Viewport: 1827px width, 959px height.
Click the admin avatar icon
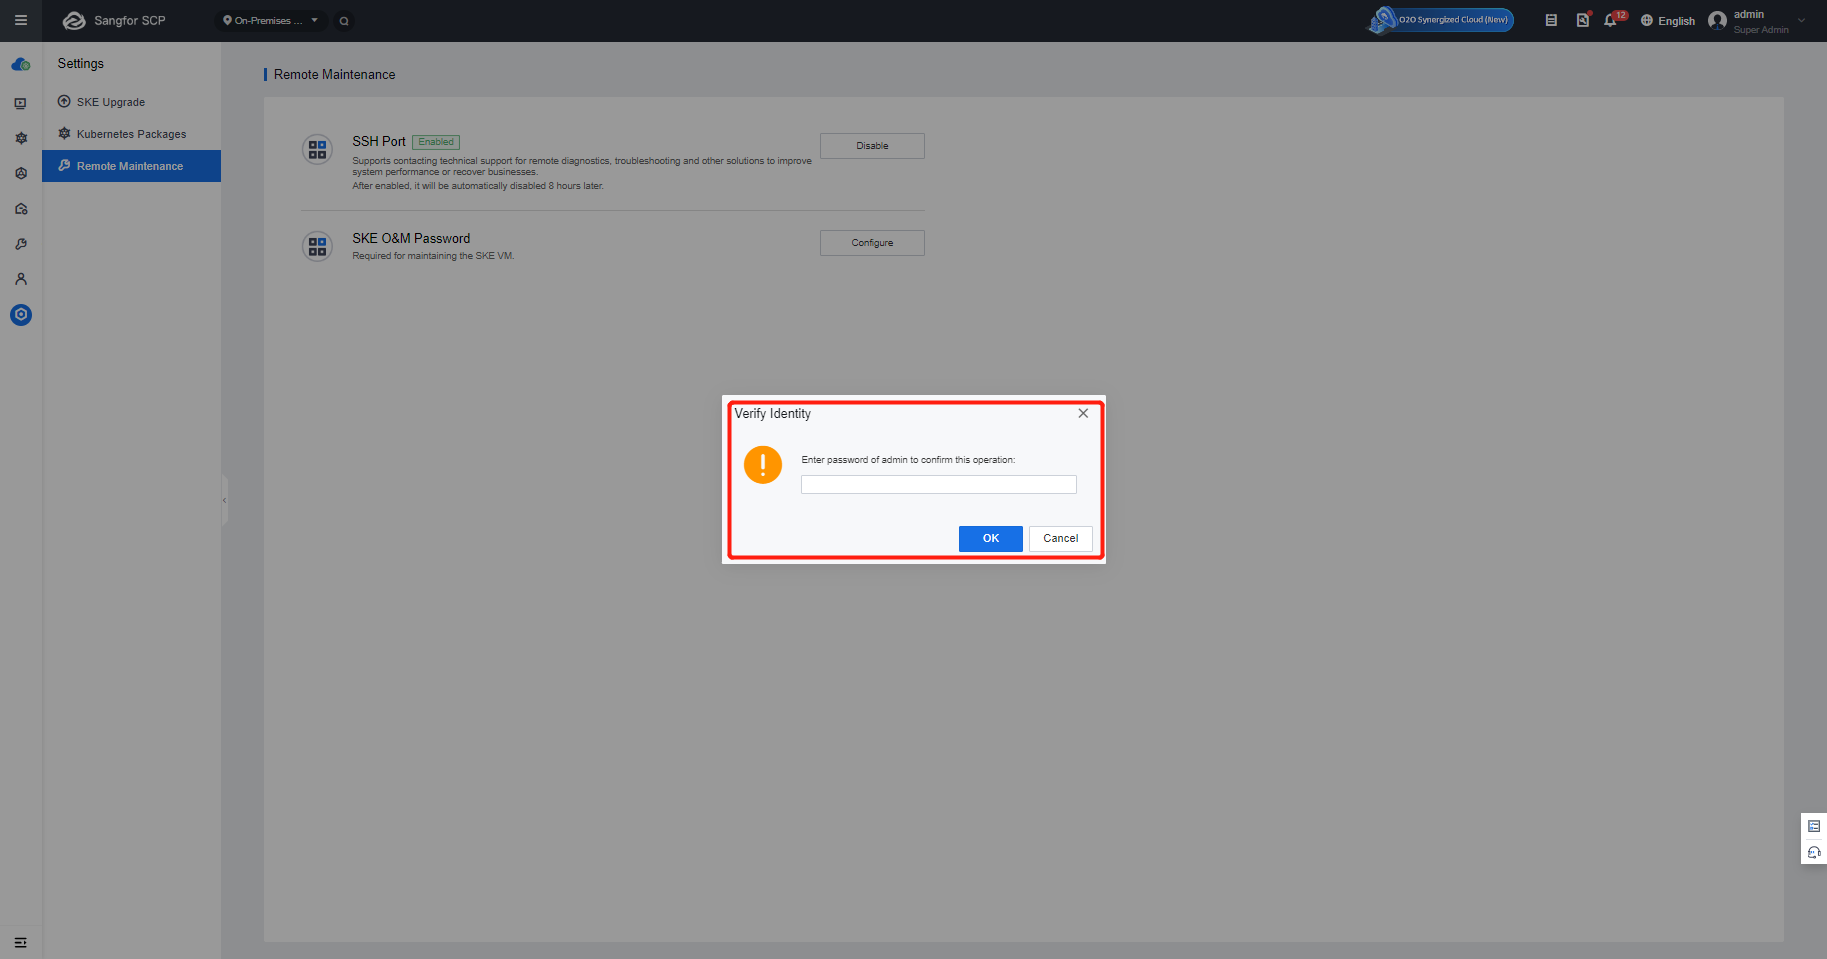coord(1718,21)
